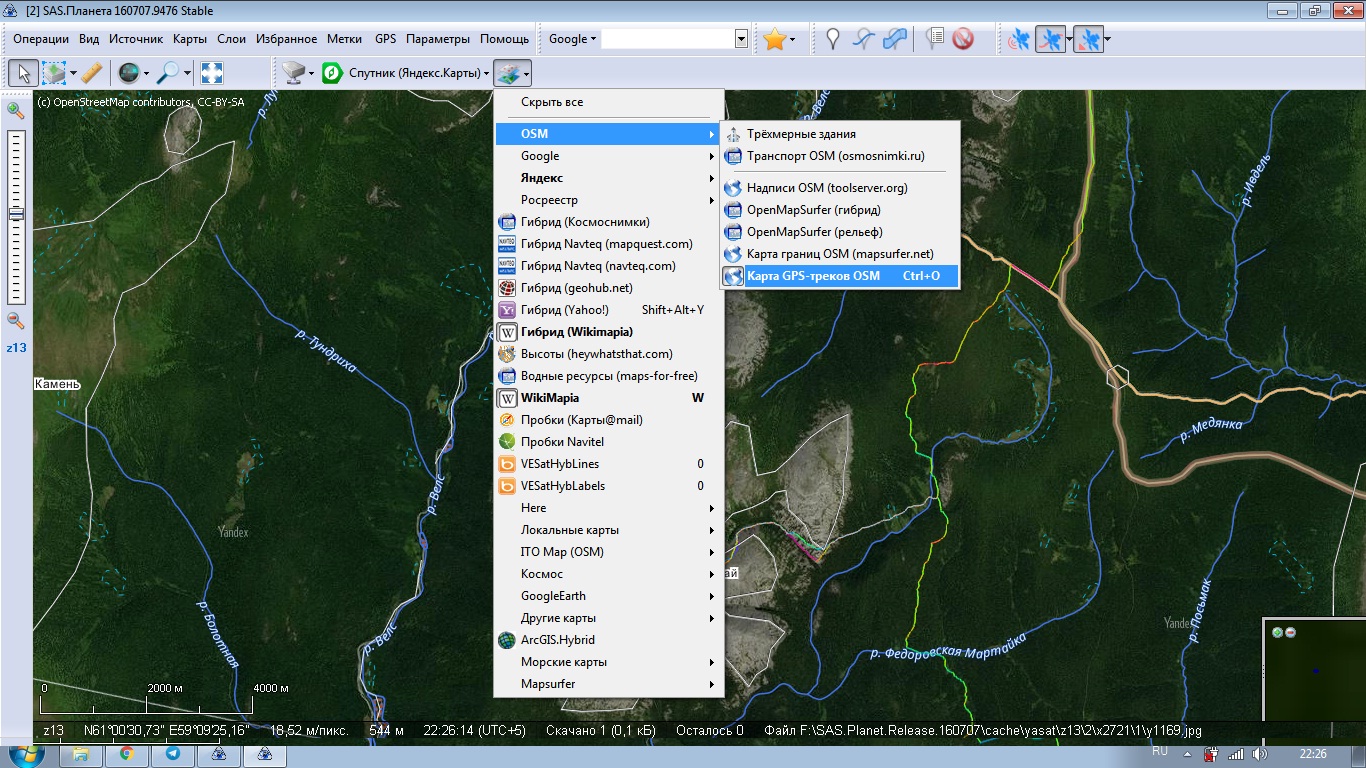Click the selection area tool icon
The image size is (1366, 768).
[x=54, y=73]
